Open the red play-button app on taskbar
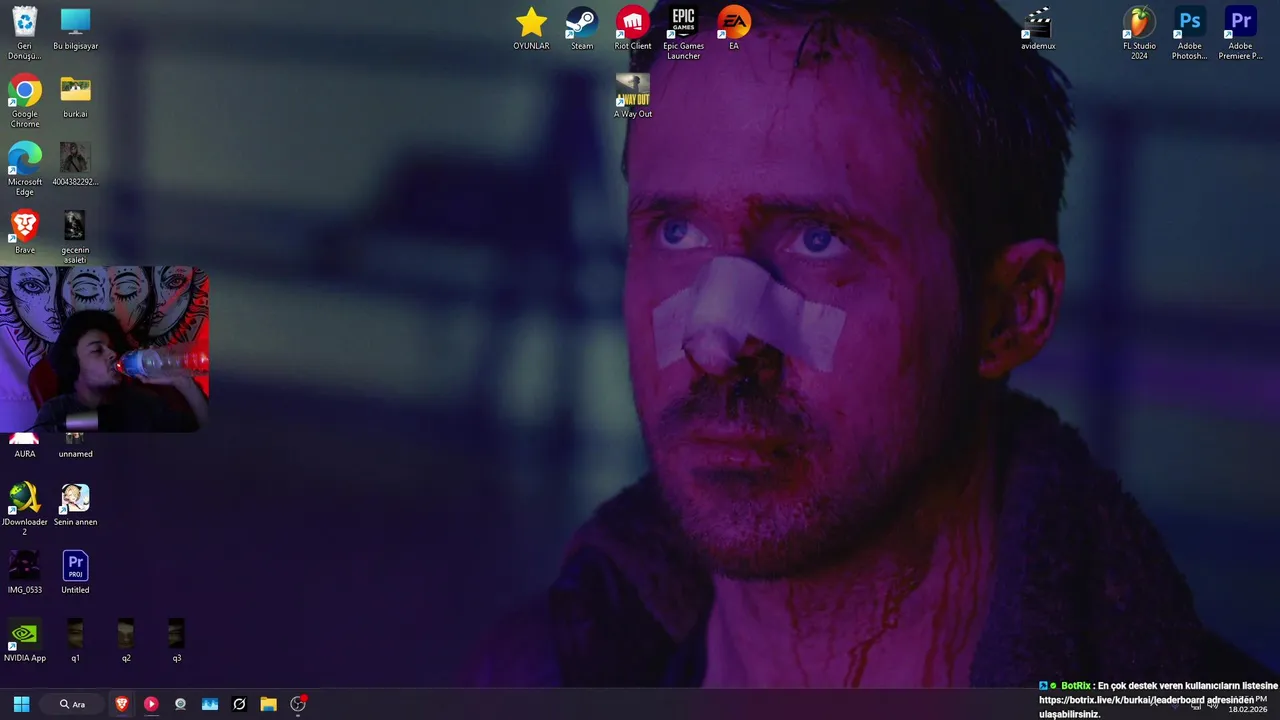Screen dimensions: 1280x720 point(151,704)
